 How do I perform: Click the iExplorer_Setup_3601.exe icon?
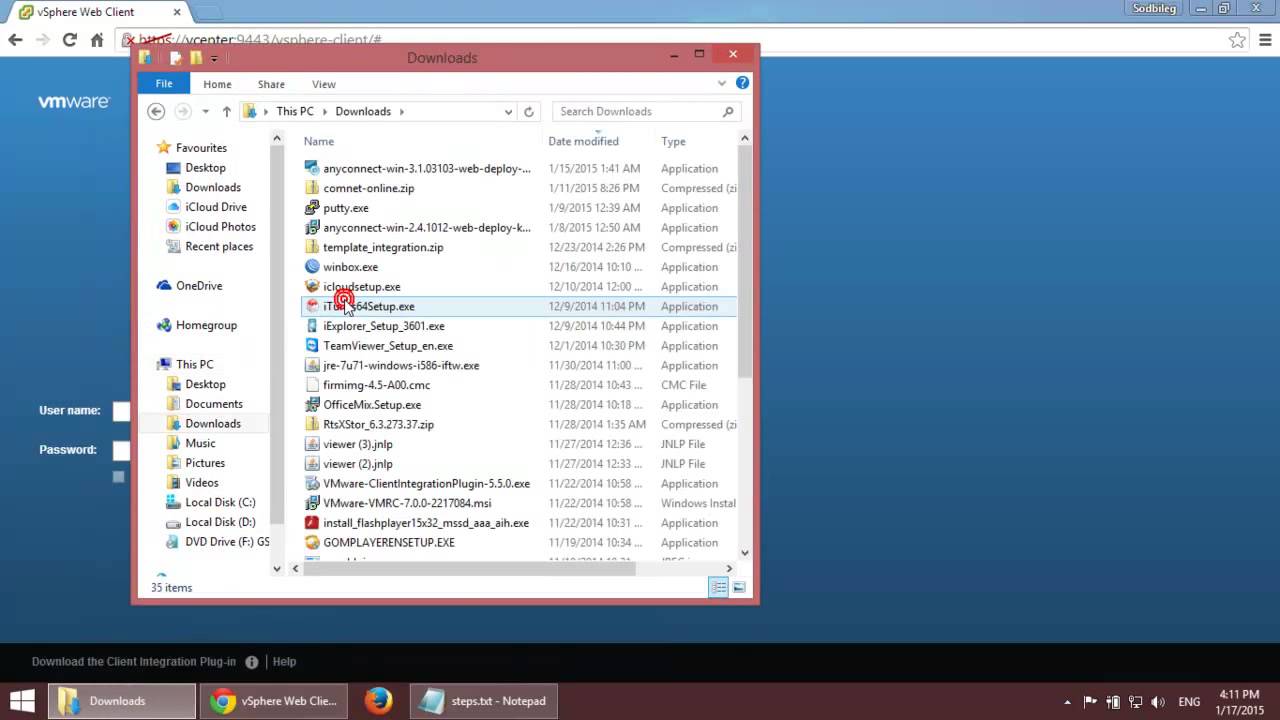pos(312,326)
